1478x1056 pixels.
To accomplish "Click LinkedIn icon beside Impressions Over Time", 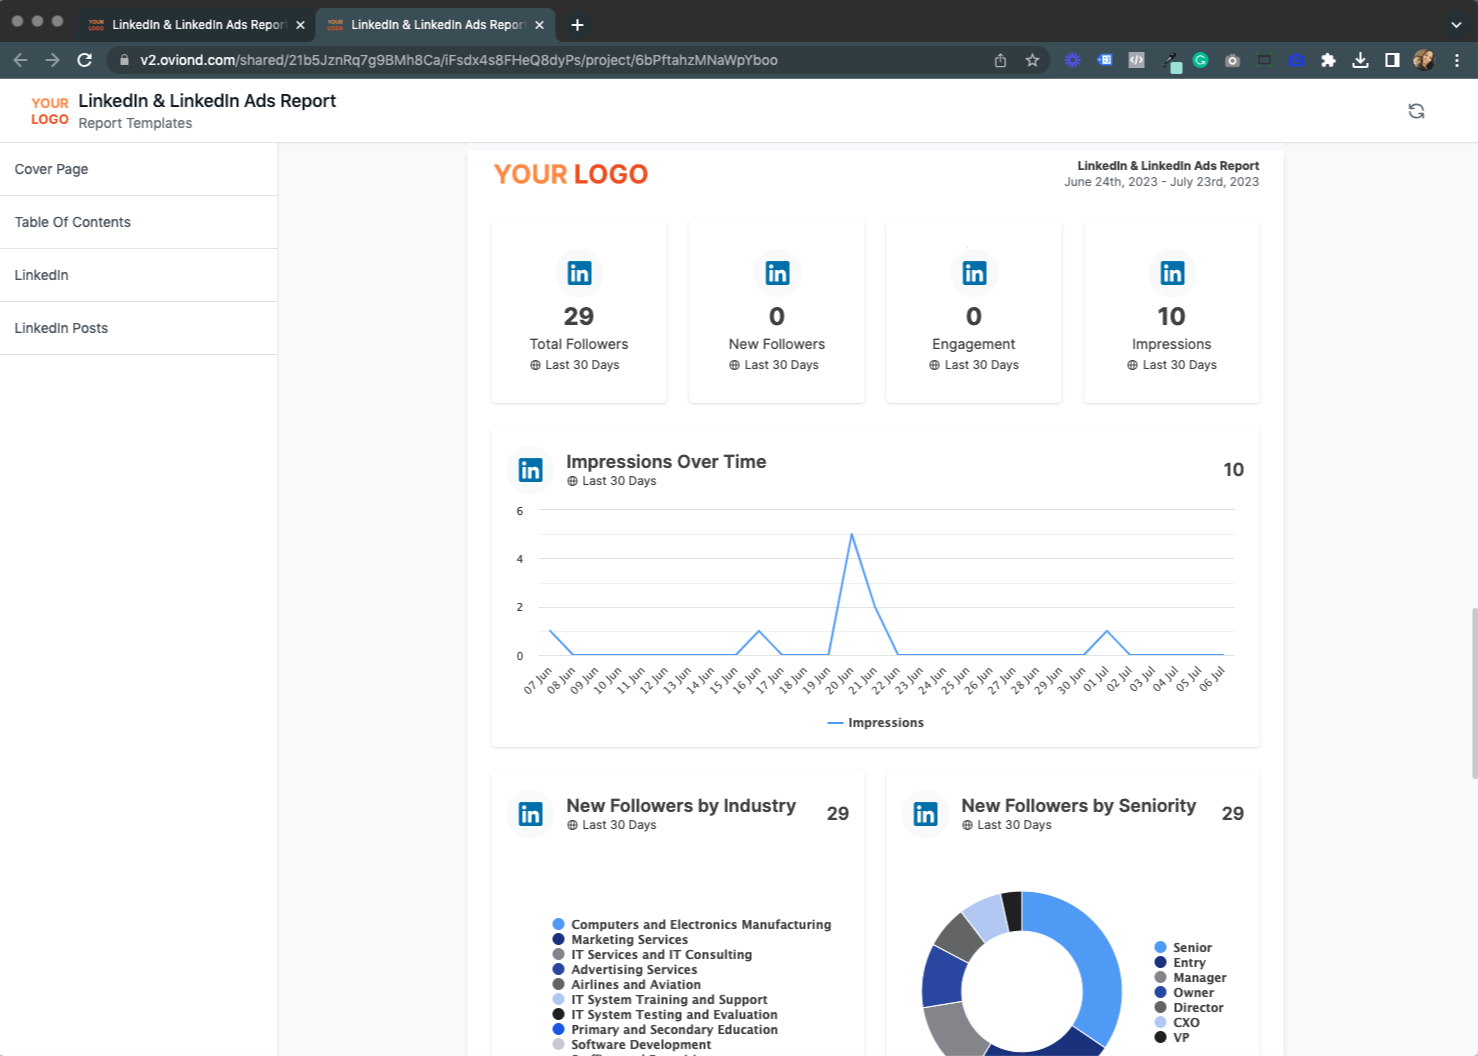I will tap(530, 470).
